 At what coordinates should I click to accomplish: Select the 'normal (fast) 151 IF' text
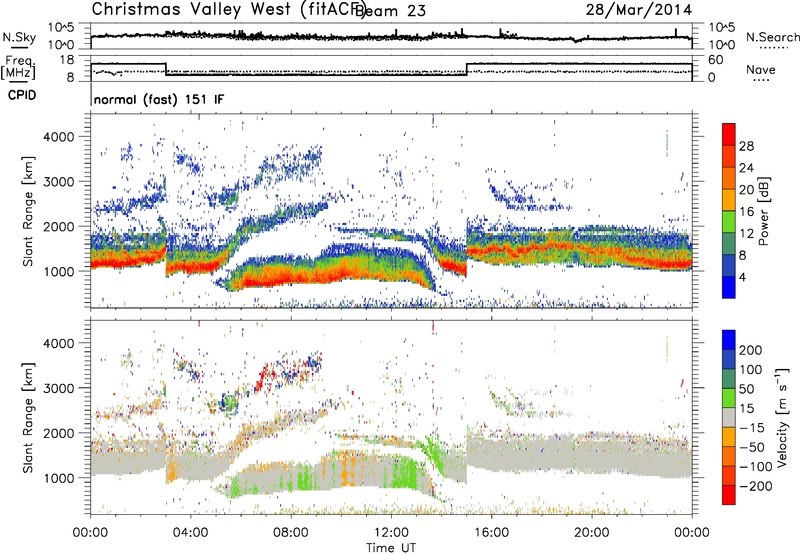(159, 99)
